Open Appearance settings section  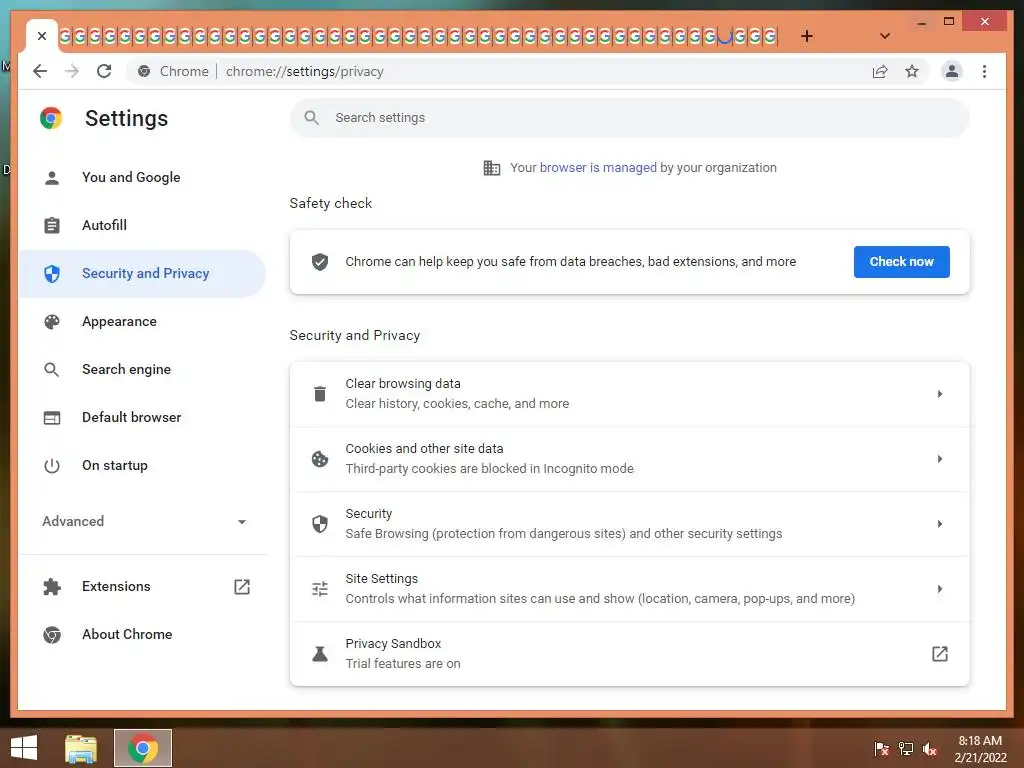pyautogui.click(x=142, y=321)
